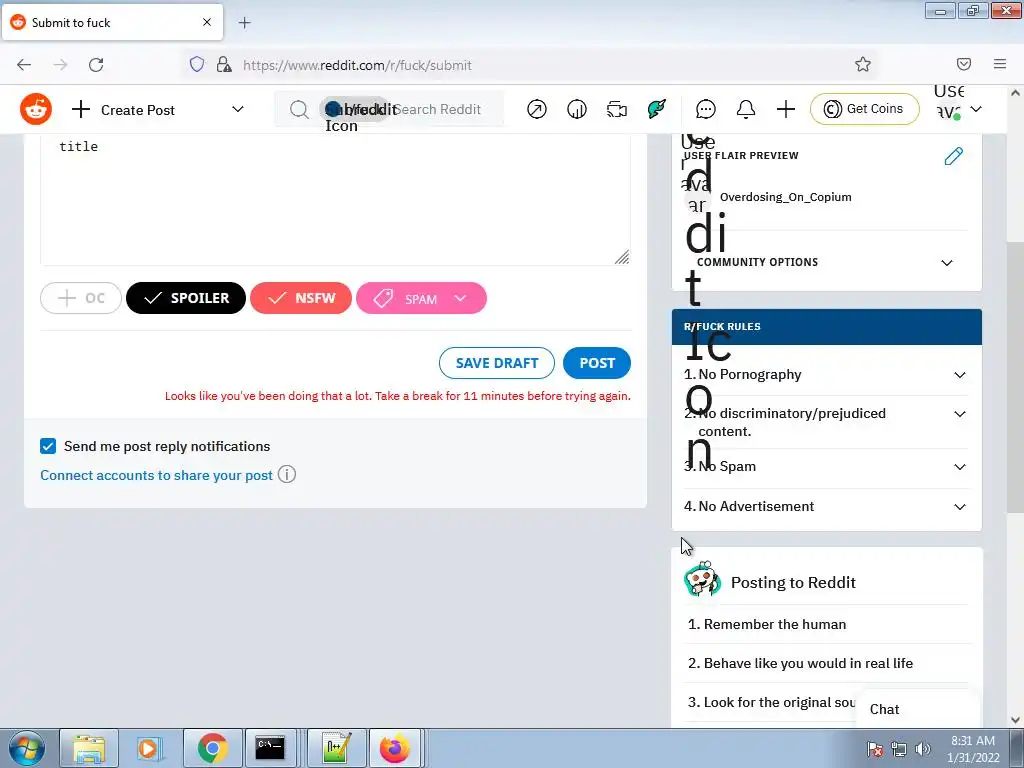
Task: Close the Submit to fuck tab
Action: (x=207, y=22)
